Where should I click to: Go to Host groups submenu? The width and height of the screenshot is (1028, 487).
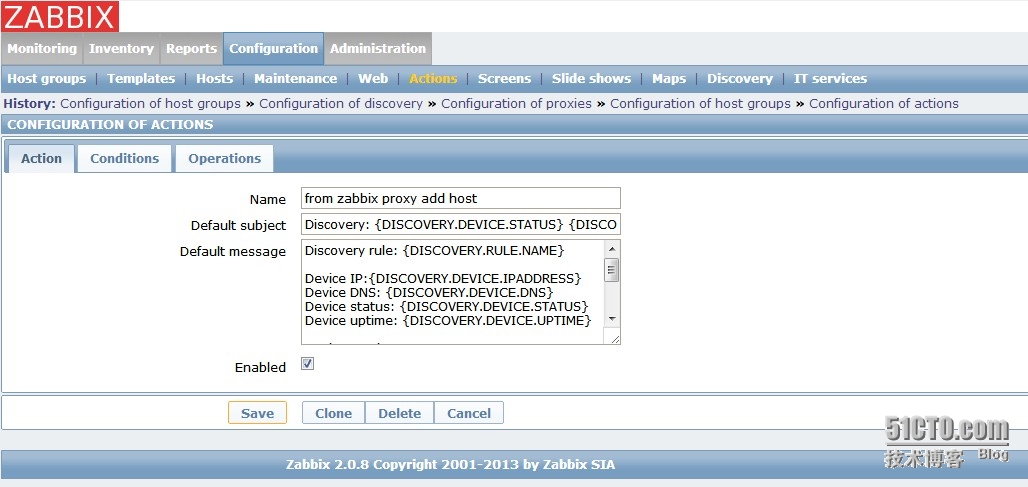47,79
